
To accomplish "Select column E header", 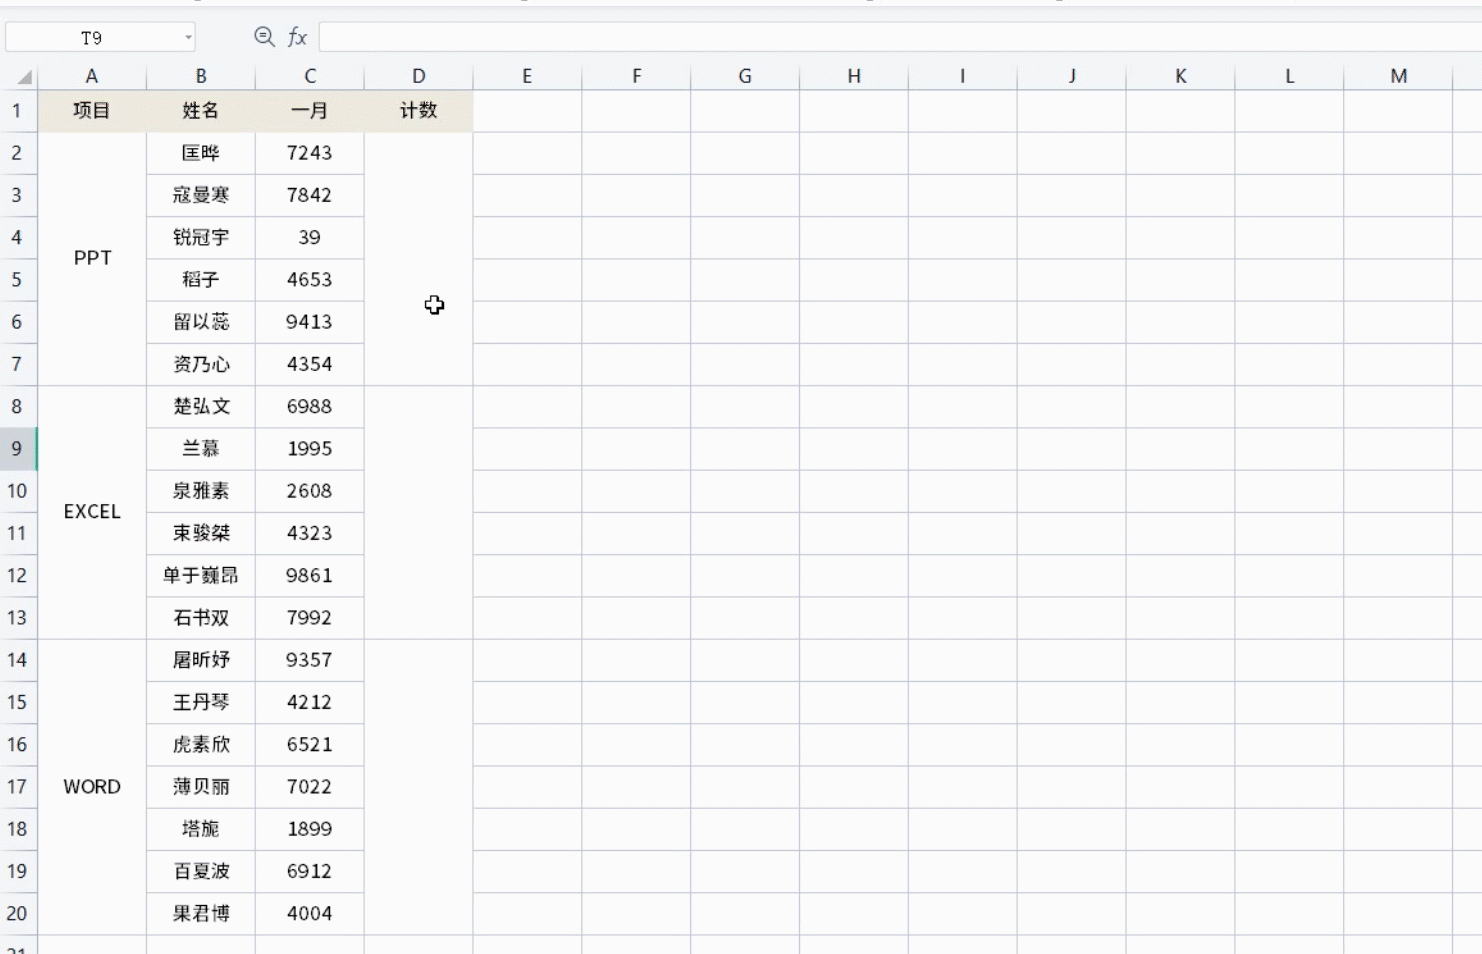I will [x=527, y=76].
